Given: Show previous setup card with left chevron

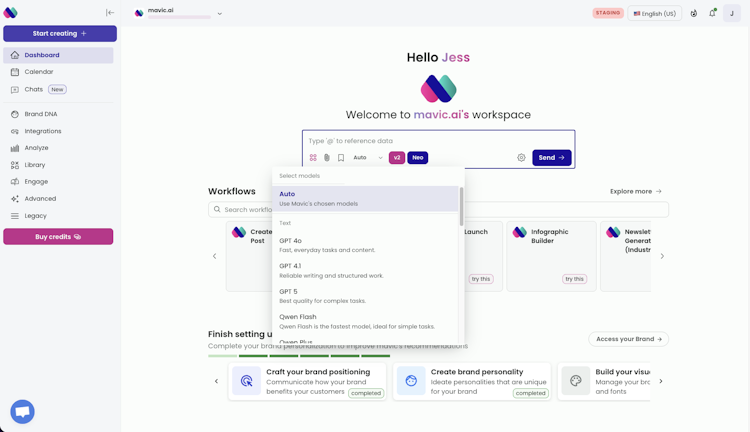Looking at the screenshot, I should click(x=216, y=381).
